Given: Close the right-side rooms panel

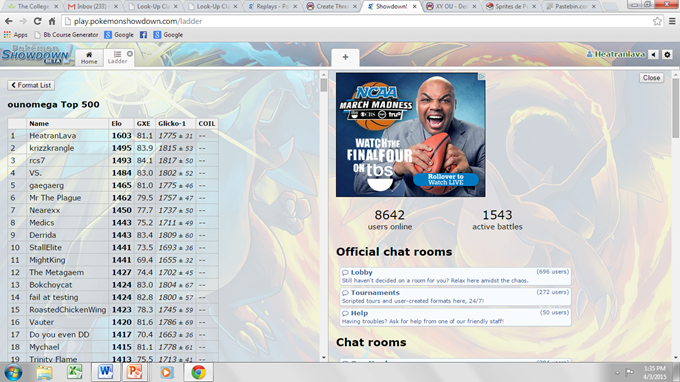Looking at the screenshot, I should coord(651,78).
